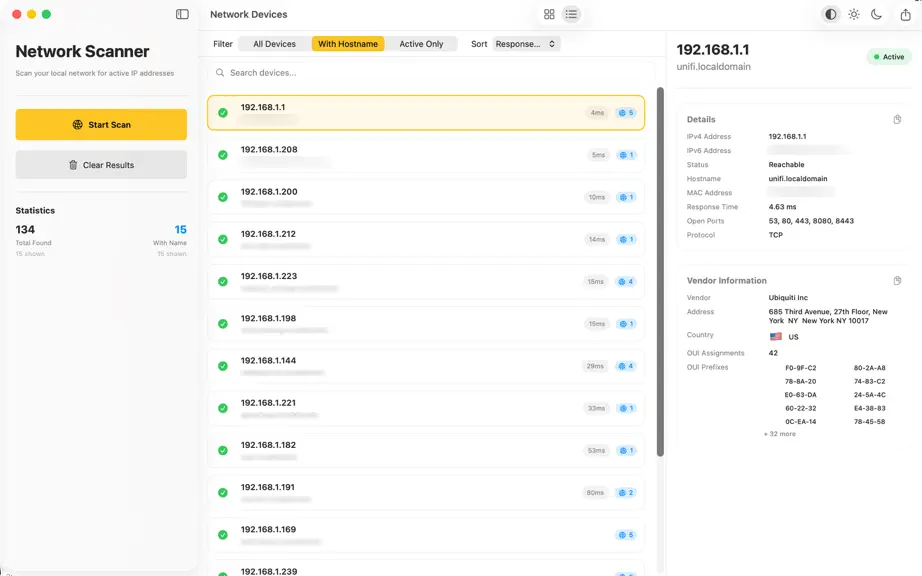Select dark mode moon icon

pyautogui.click(x=876, y=14)
